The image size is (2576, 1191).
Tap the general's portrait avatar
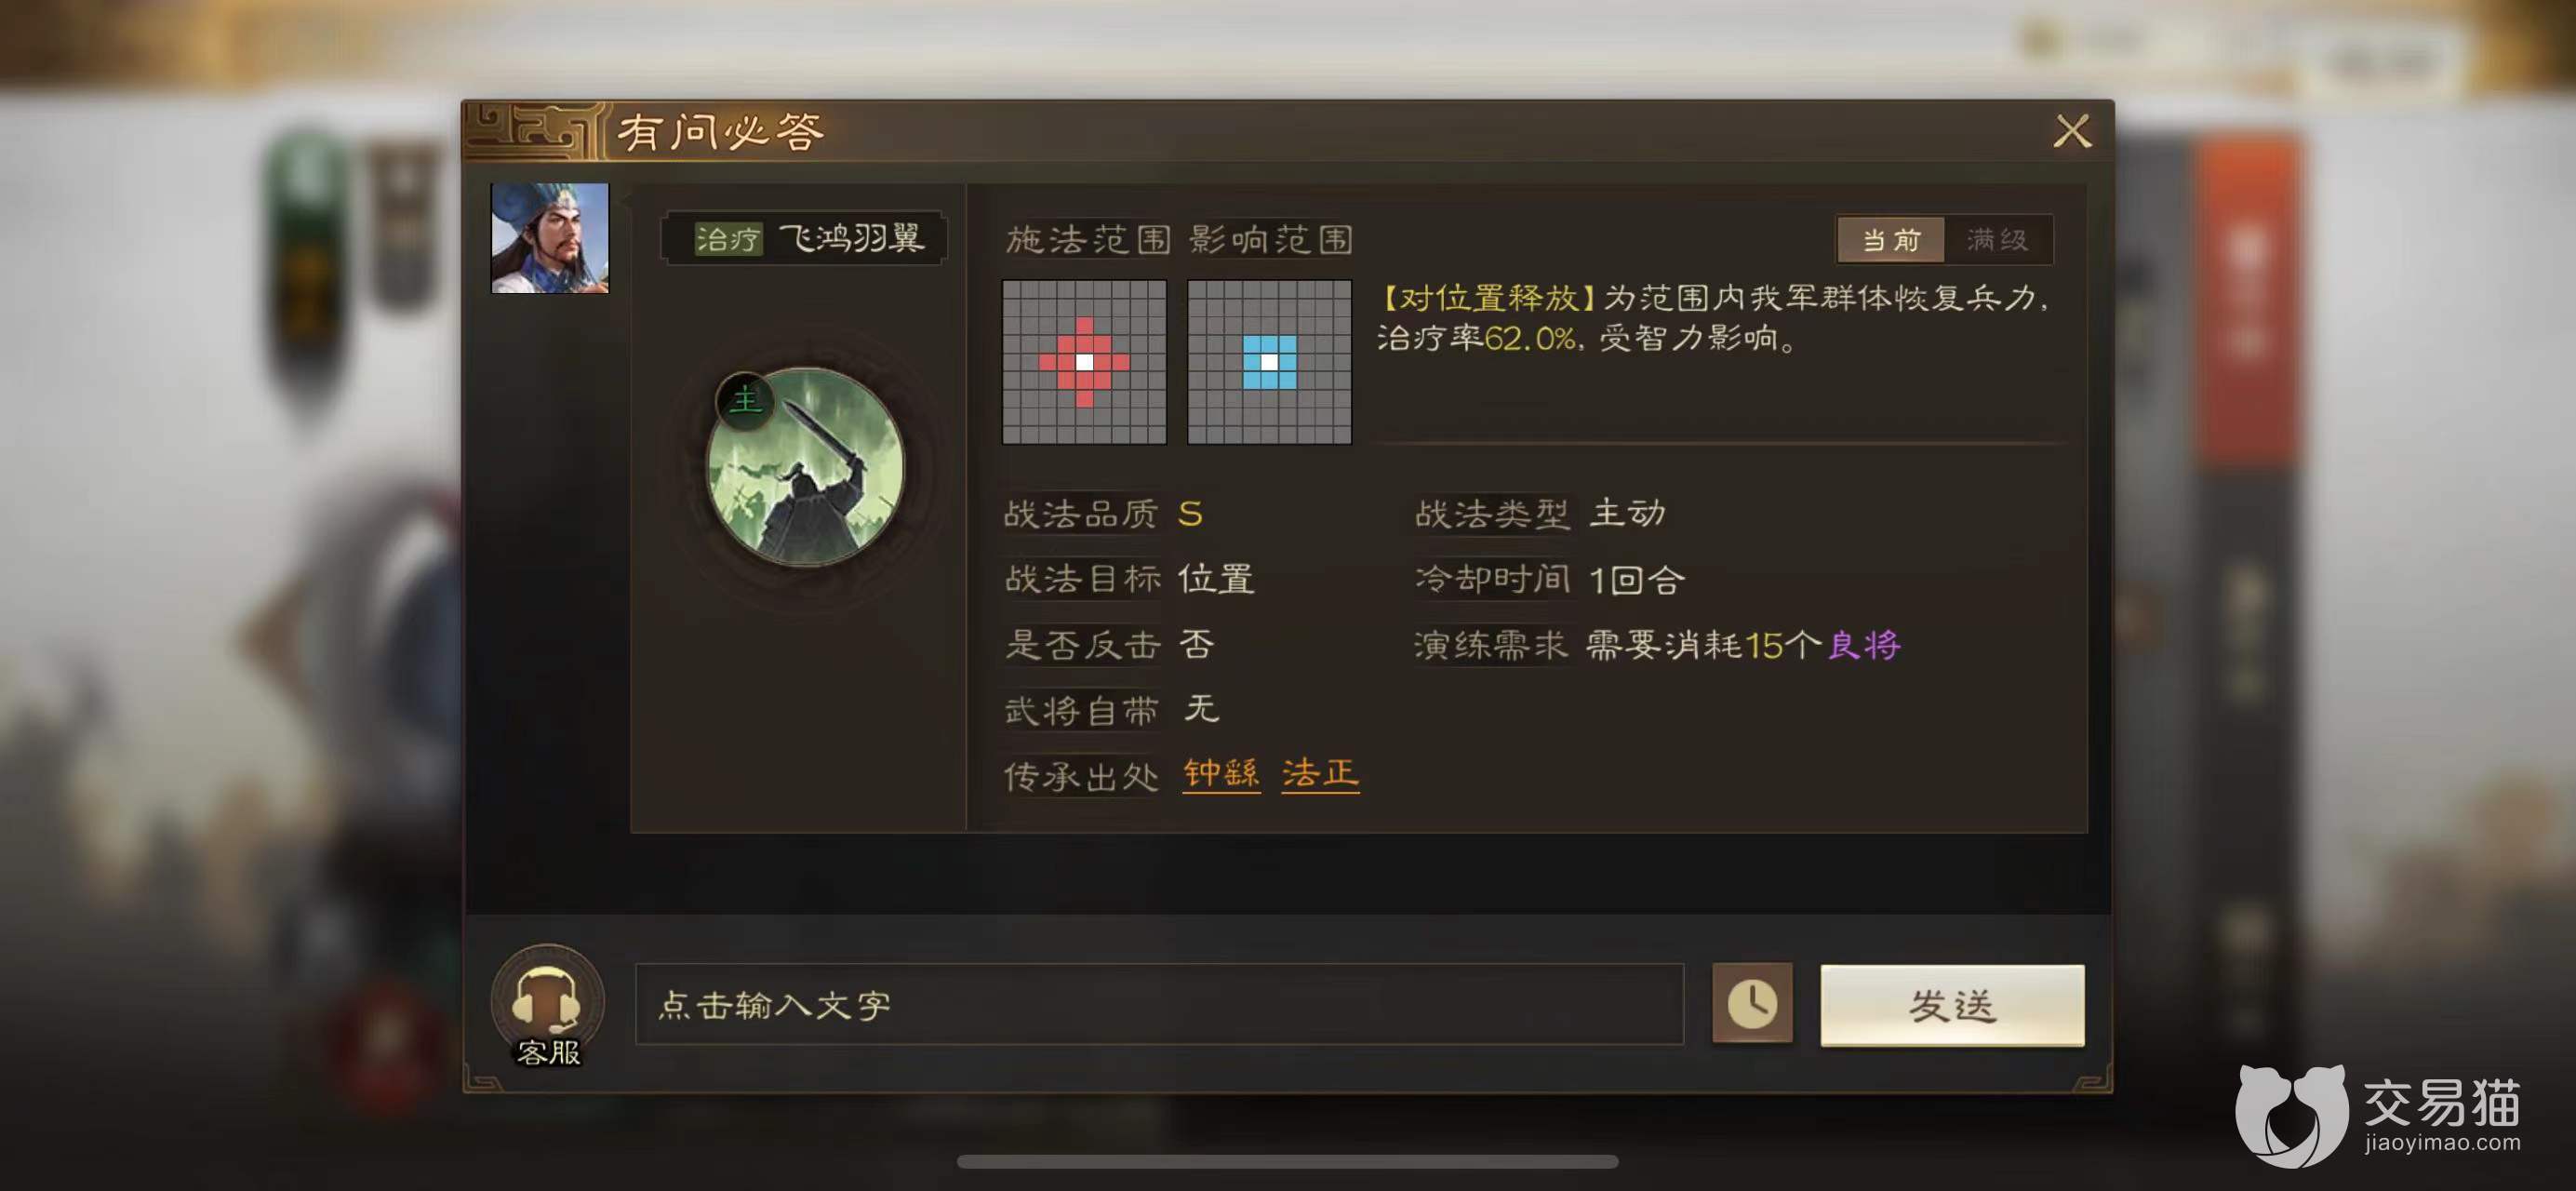pyautogui.click(x=549, y=237)
